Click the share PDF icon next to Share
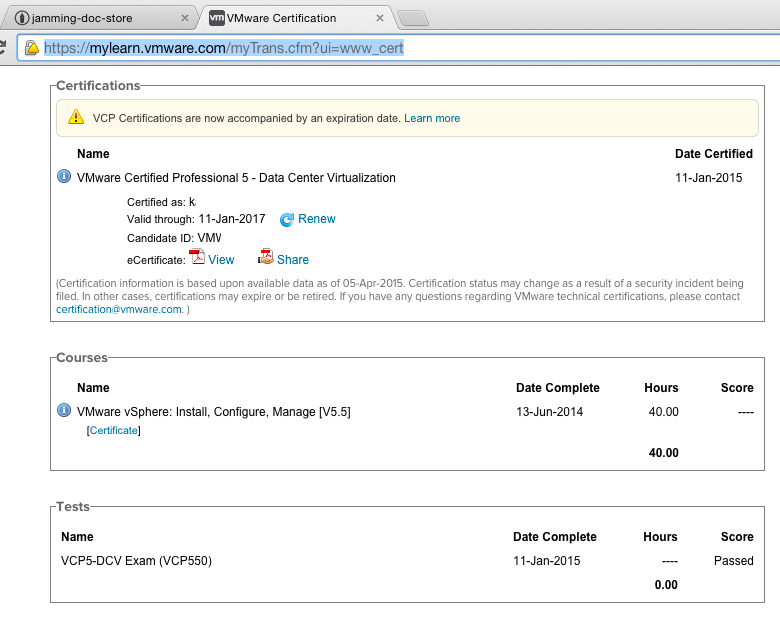 (x=266, y=257)
